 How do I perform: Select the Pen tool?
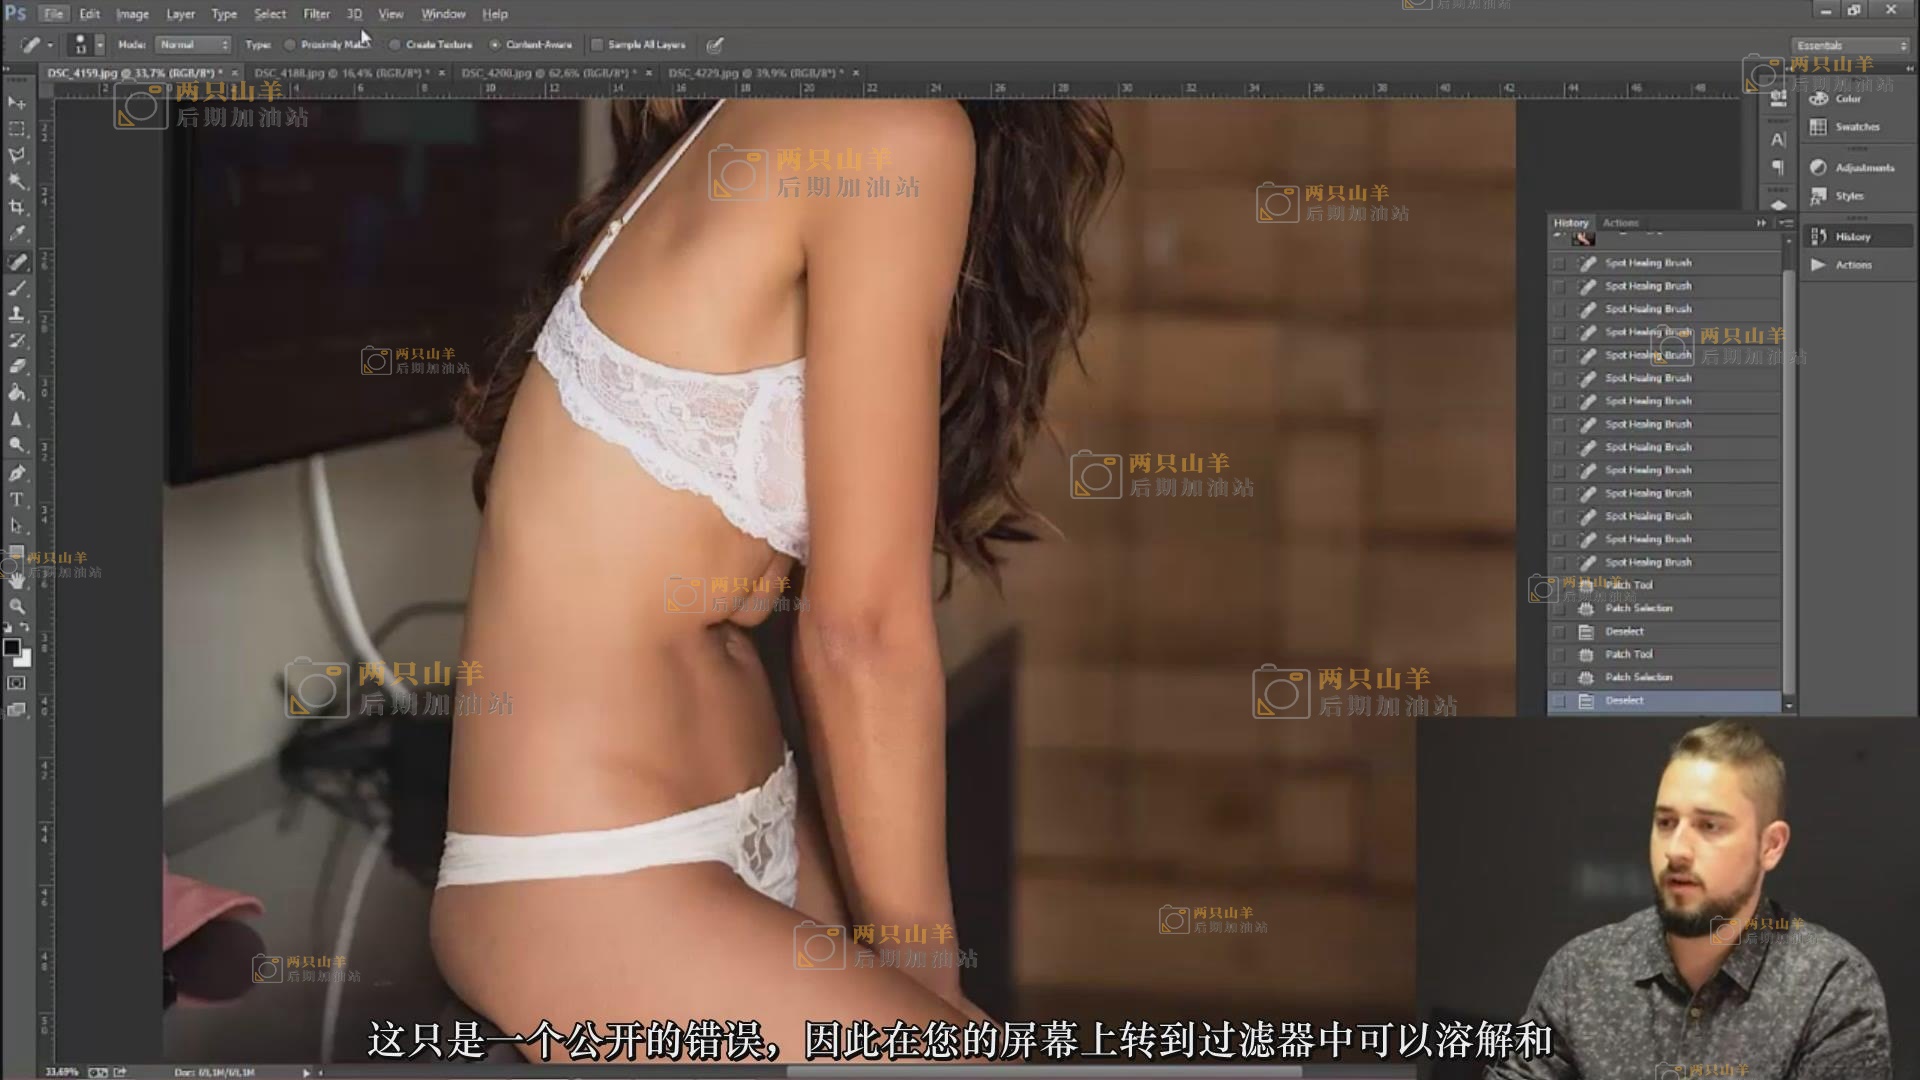(x=17, y=473)
